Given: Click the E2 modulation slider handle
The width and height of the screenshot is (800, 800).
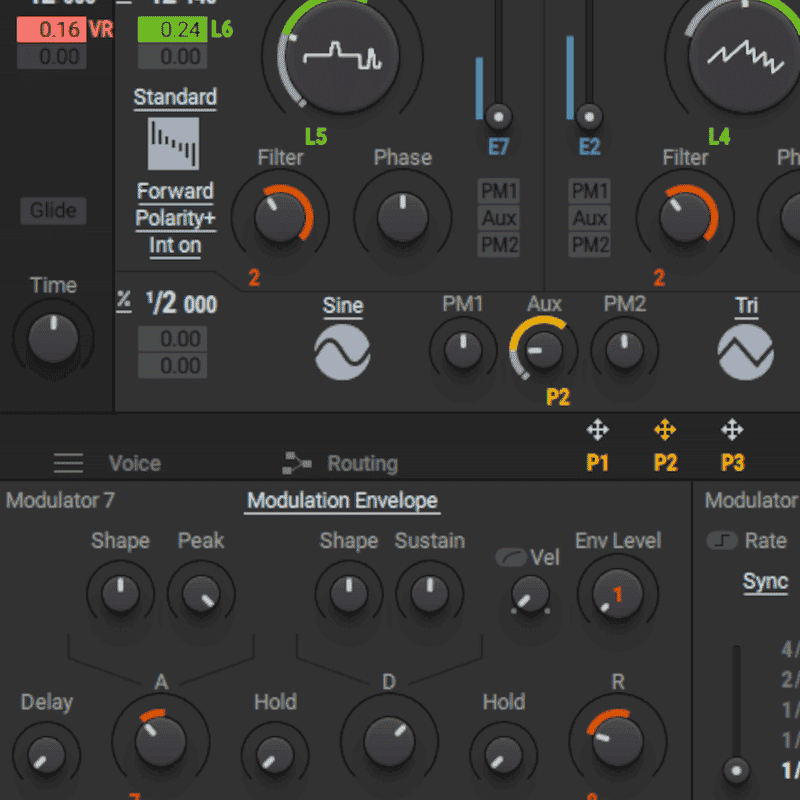Looking at the screenshot, I should click(589, 117).
